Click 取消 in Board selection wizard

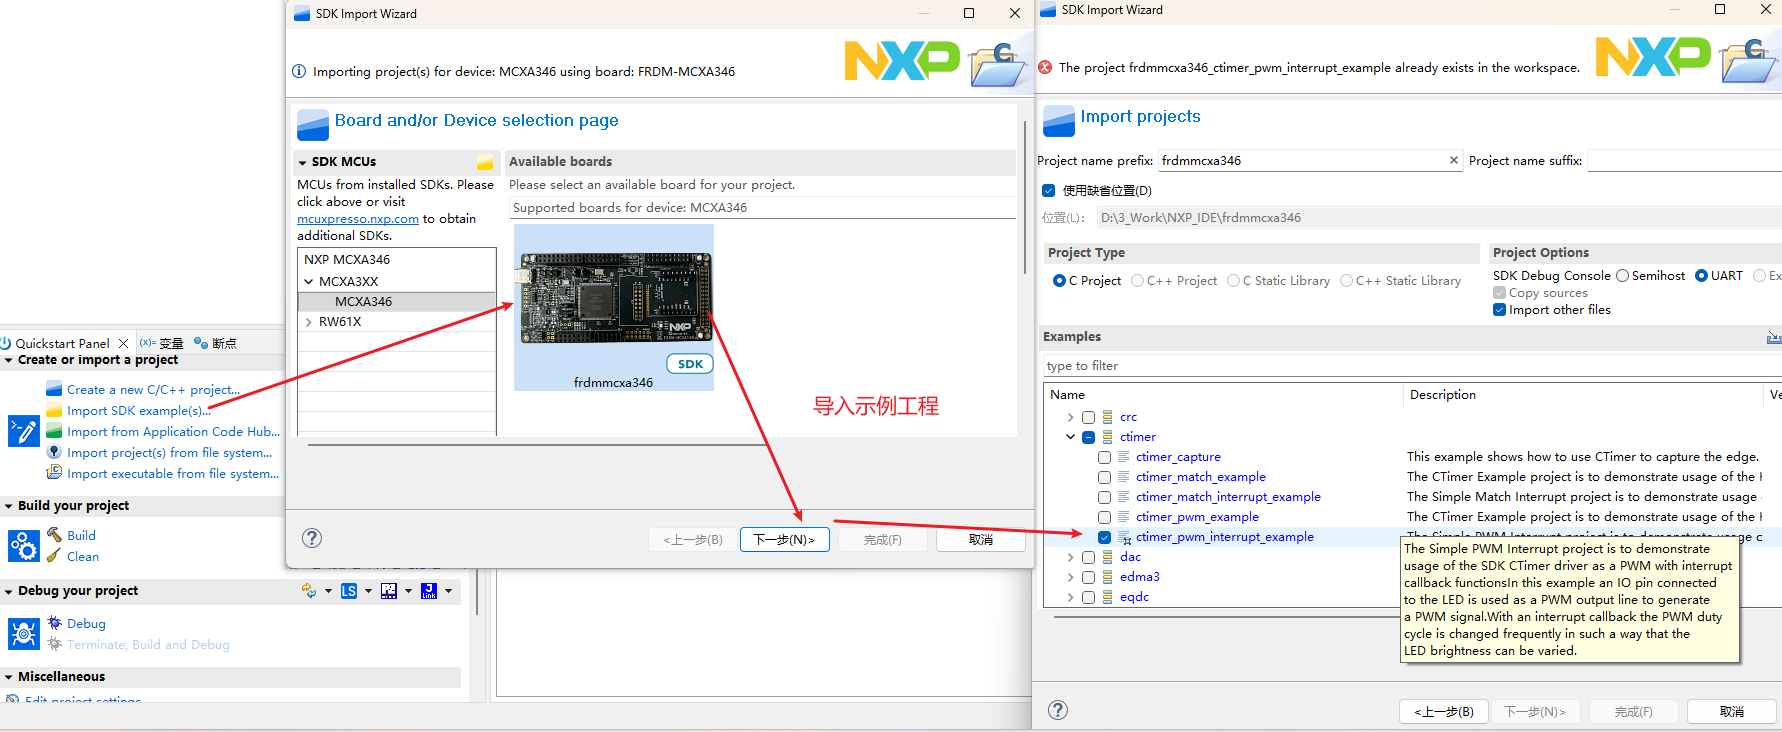[981, 539]
